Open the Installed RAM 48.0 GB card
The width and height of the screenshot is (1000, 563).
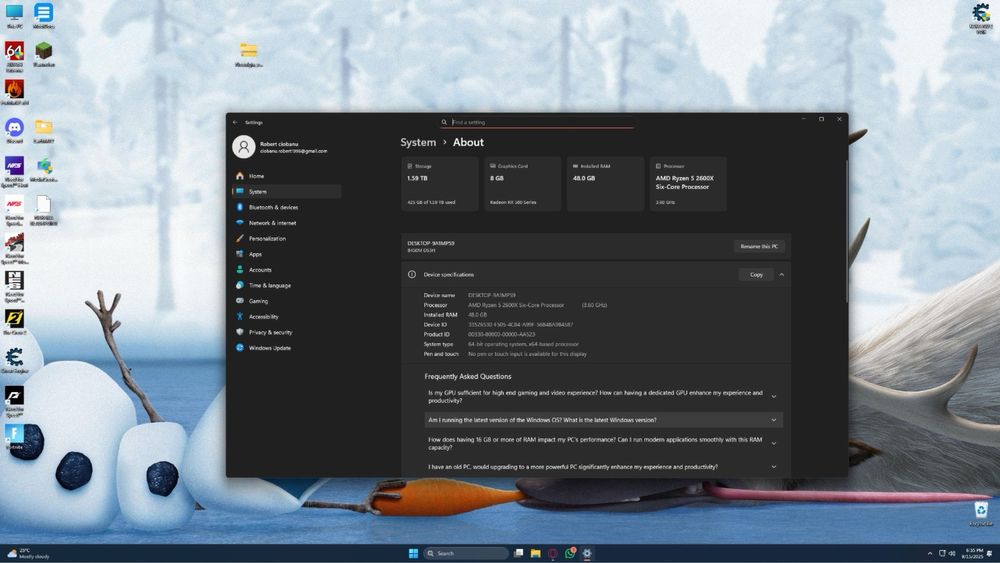click(606, 184)
